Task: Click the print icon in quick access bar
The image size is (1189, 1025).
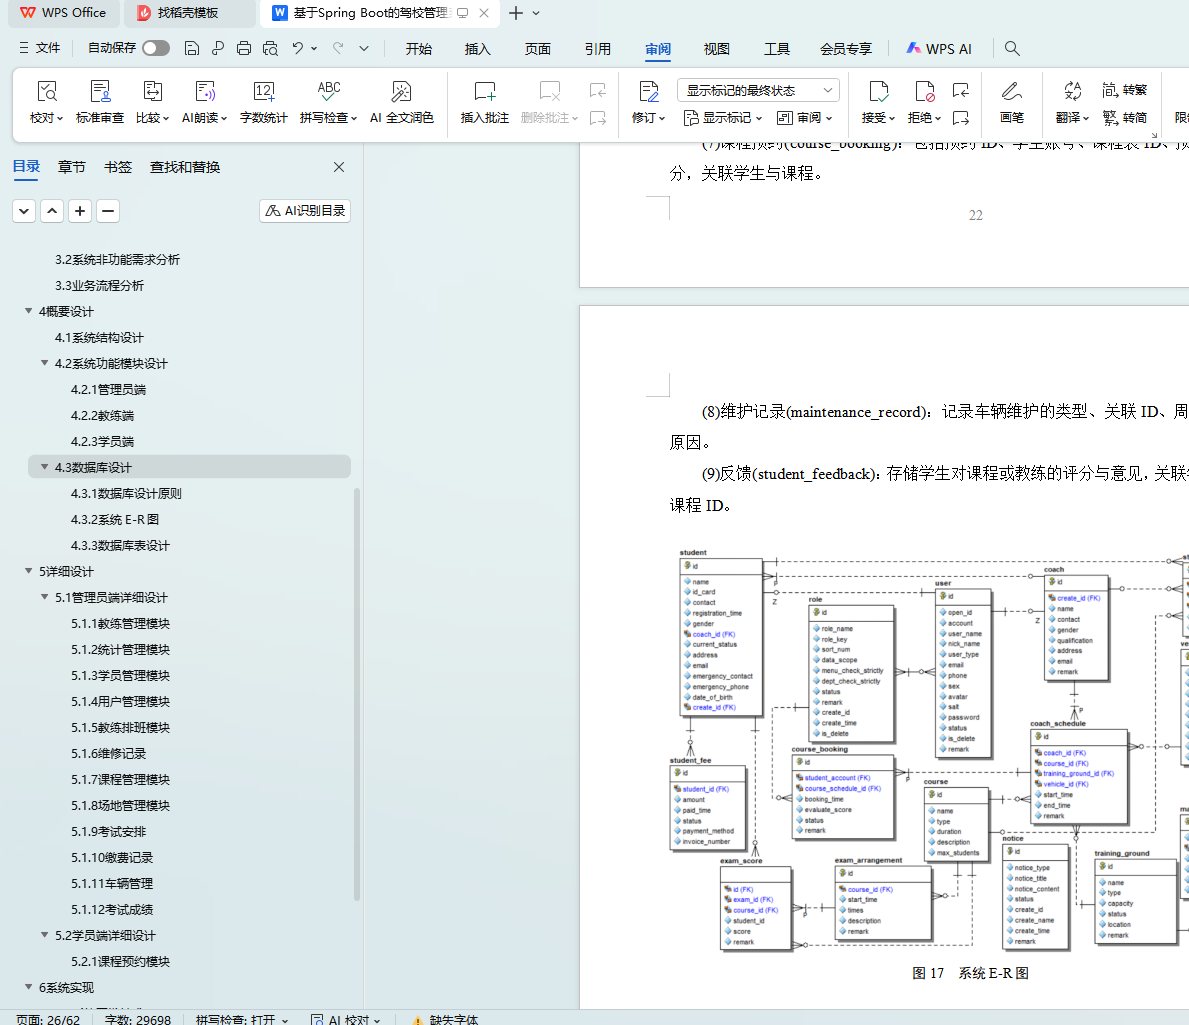Action: (x=244, y=48)
